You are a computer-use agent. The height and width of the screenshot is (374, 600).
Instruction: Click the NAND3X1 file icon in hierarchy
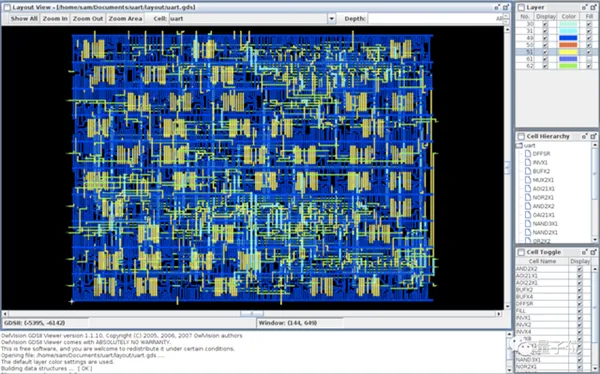(x=528, y=224)
